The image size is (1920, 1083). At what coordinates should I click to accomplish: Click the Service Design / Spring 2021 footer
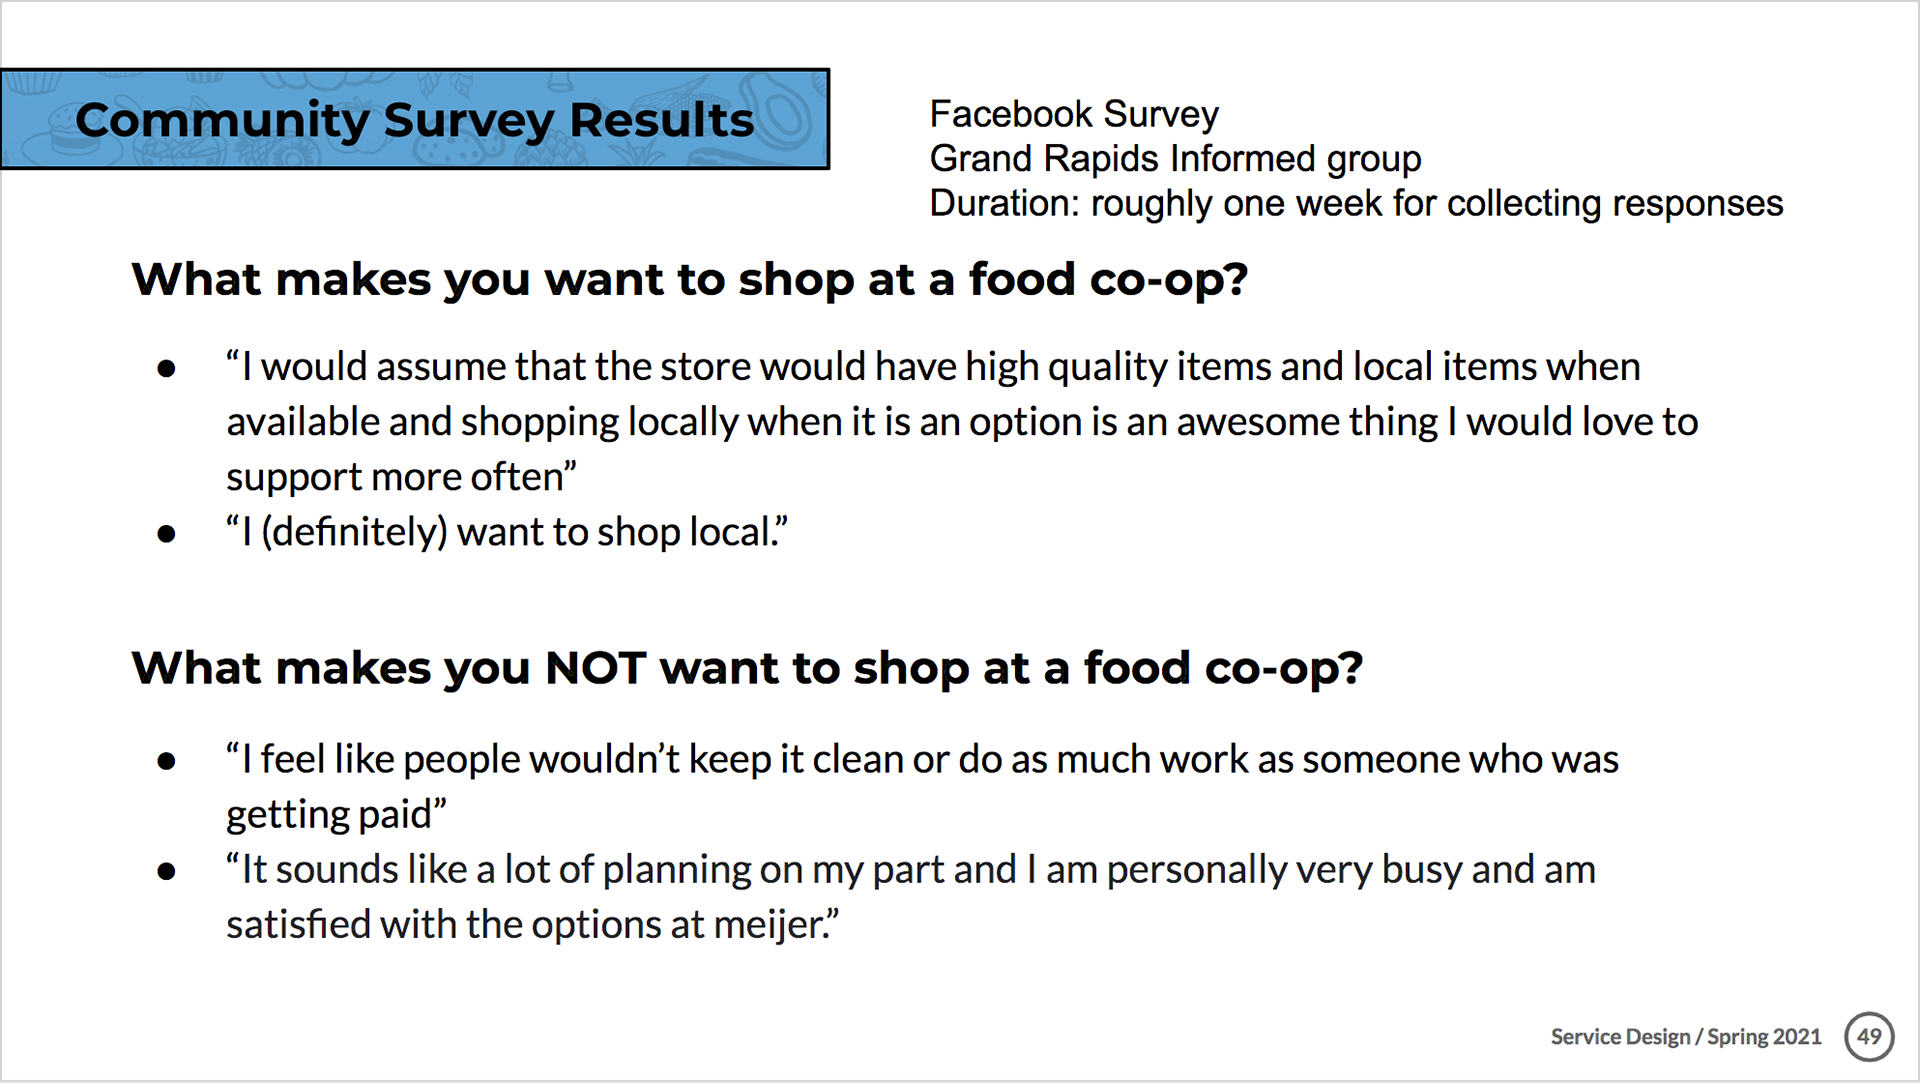1686,1037
